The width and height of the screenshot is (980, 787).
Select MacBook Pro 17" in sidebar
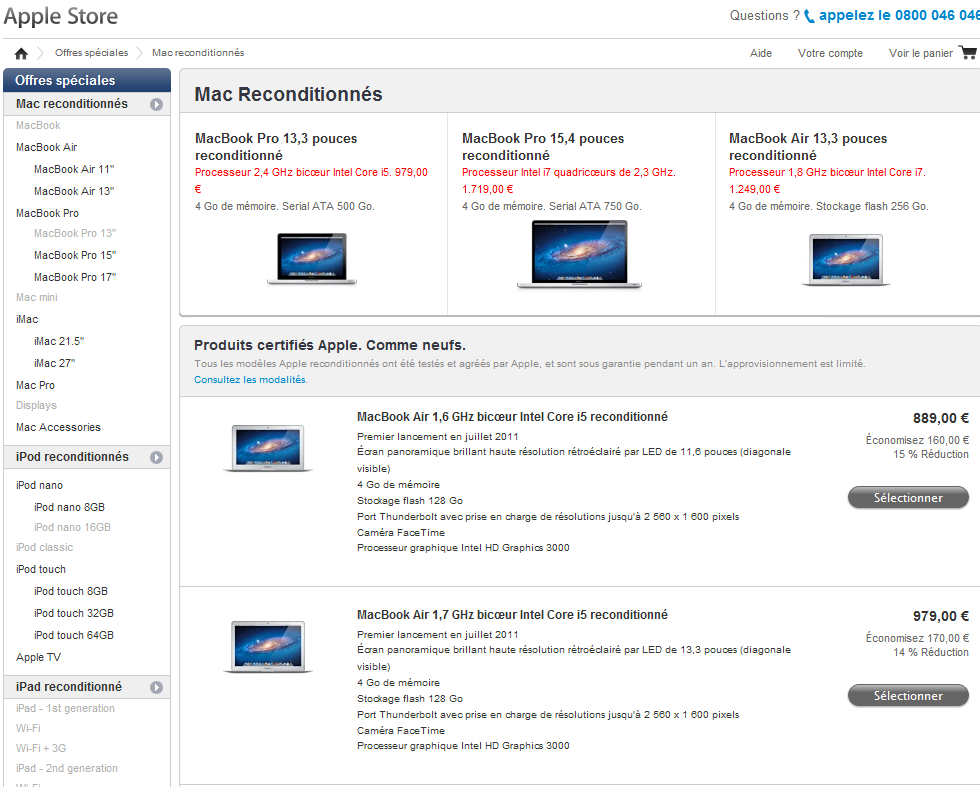[x=75, y=277]
